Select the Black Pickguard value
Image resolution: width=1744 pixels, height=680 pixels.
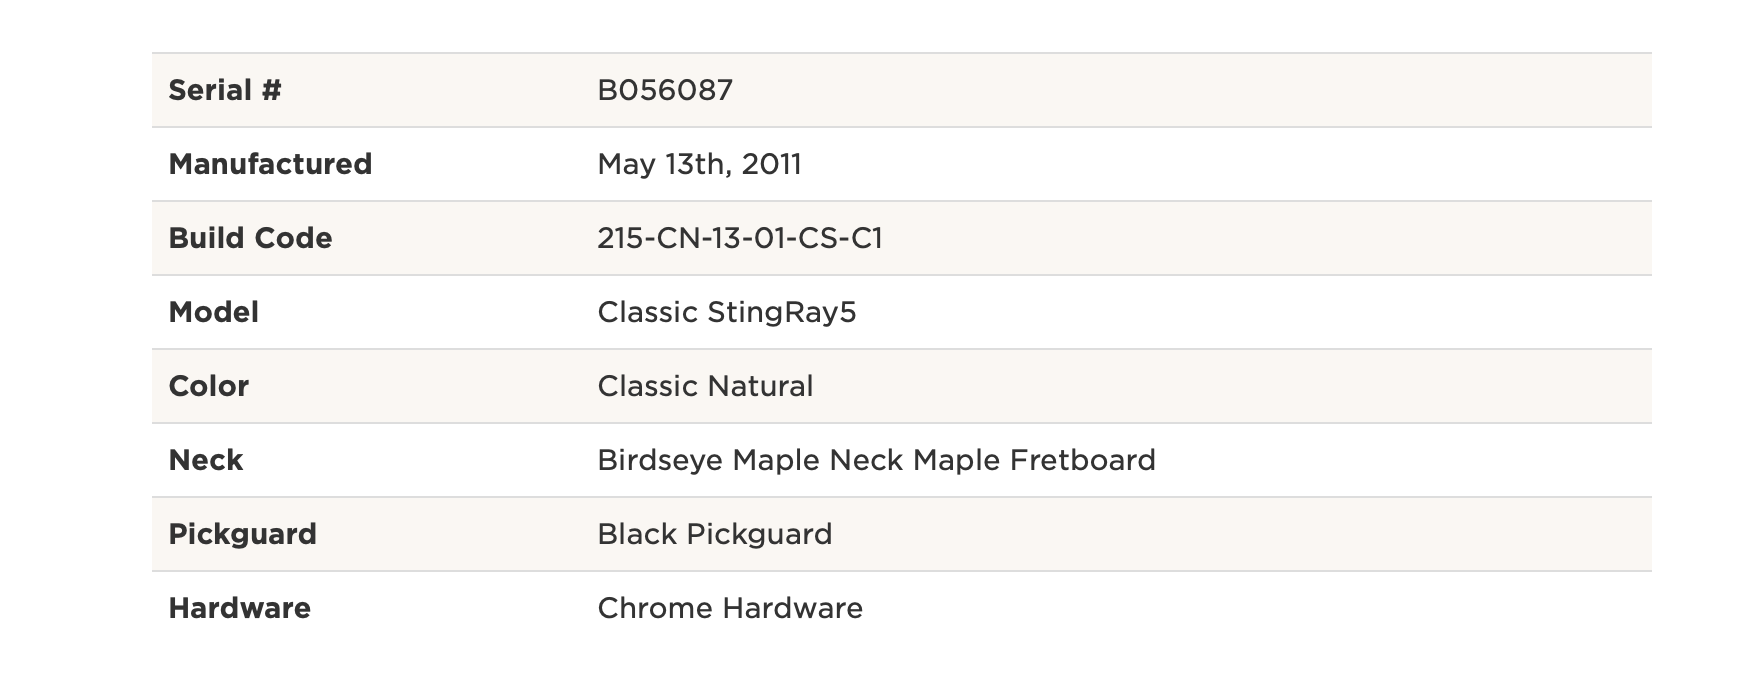715,534
